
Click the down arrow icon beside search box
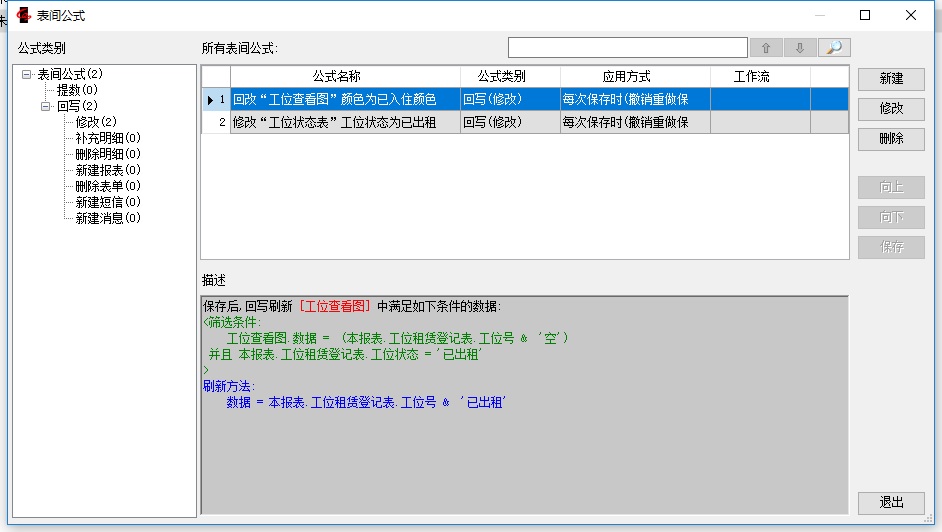click(799, 48)
